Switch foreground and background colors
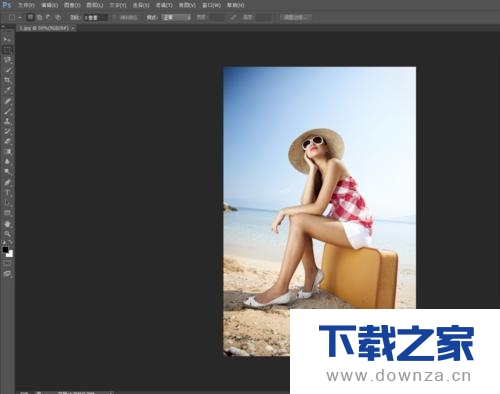Viewport: 500px width, 394px height. (x=11, y=243)
